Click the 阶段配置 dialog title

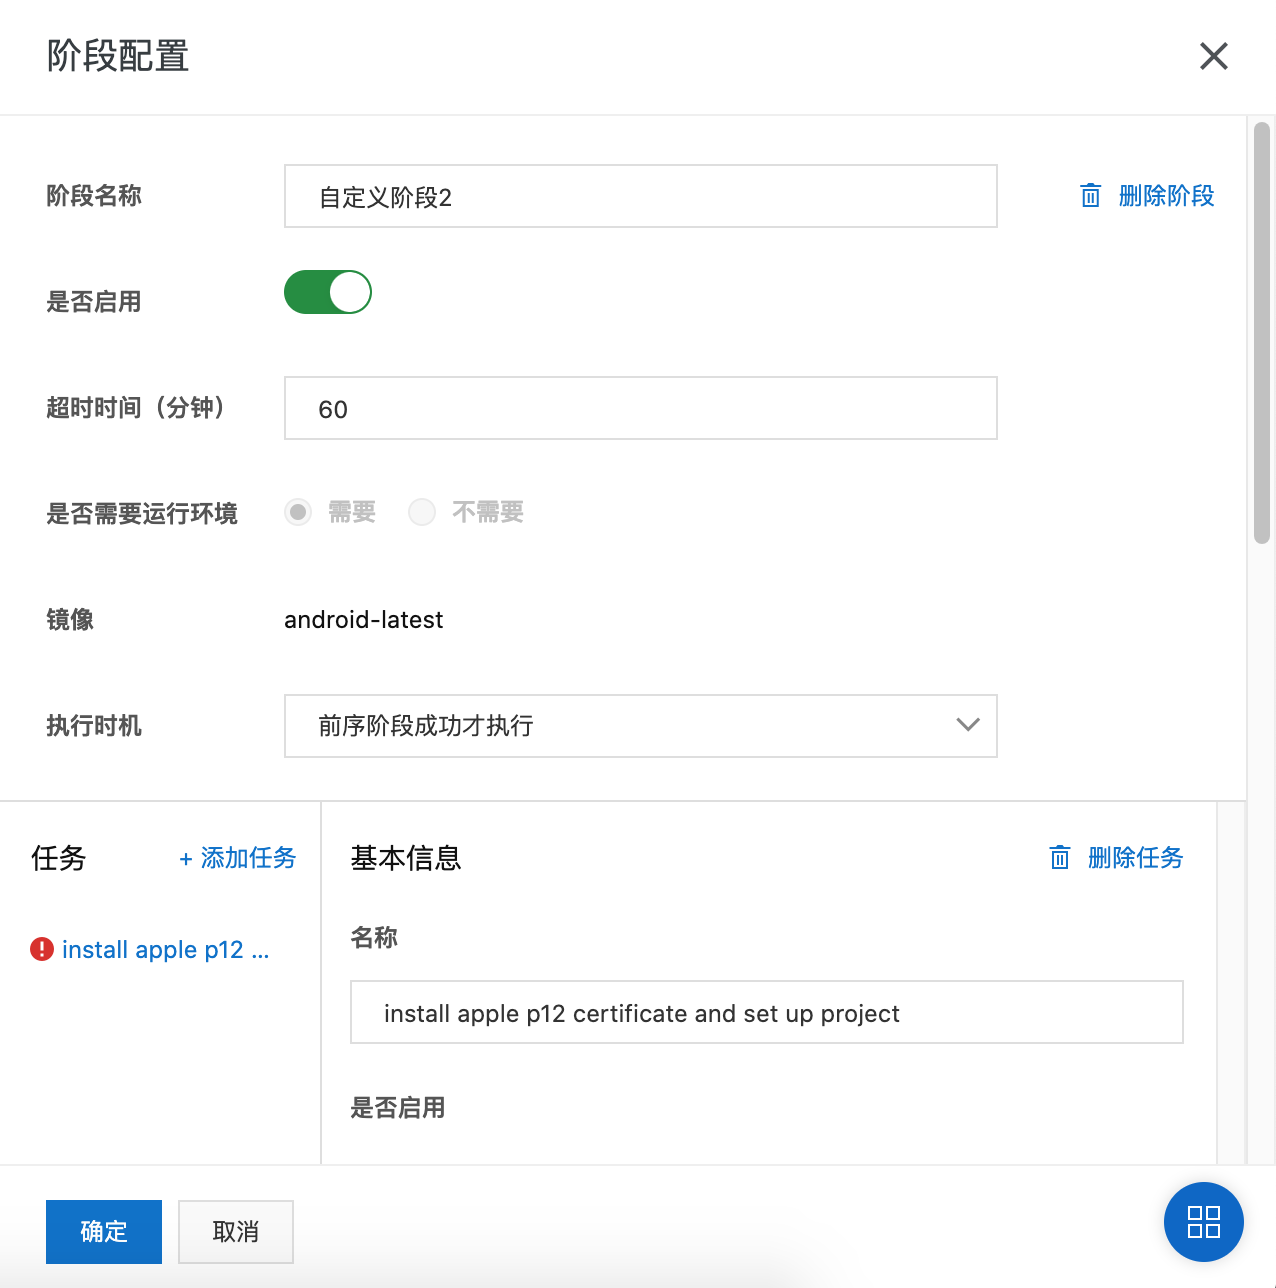pos(118,56)
